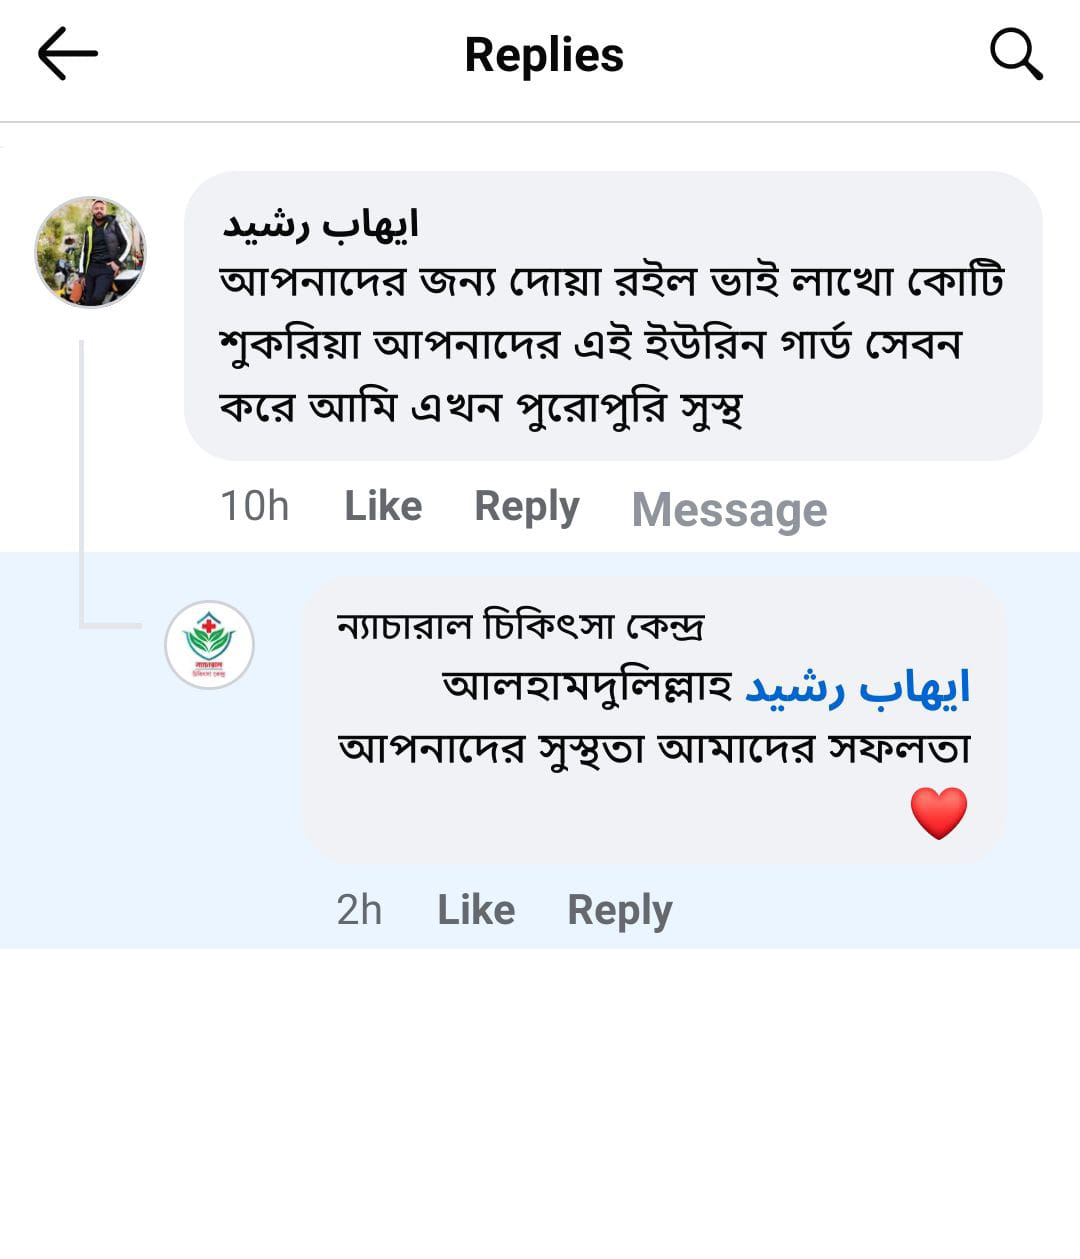This screenshot has width=1080, height=1259.
Task: Open the first commenter's profile photo
Action: point(91,252)
